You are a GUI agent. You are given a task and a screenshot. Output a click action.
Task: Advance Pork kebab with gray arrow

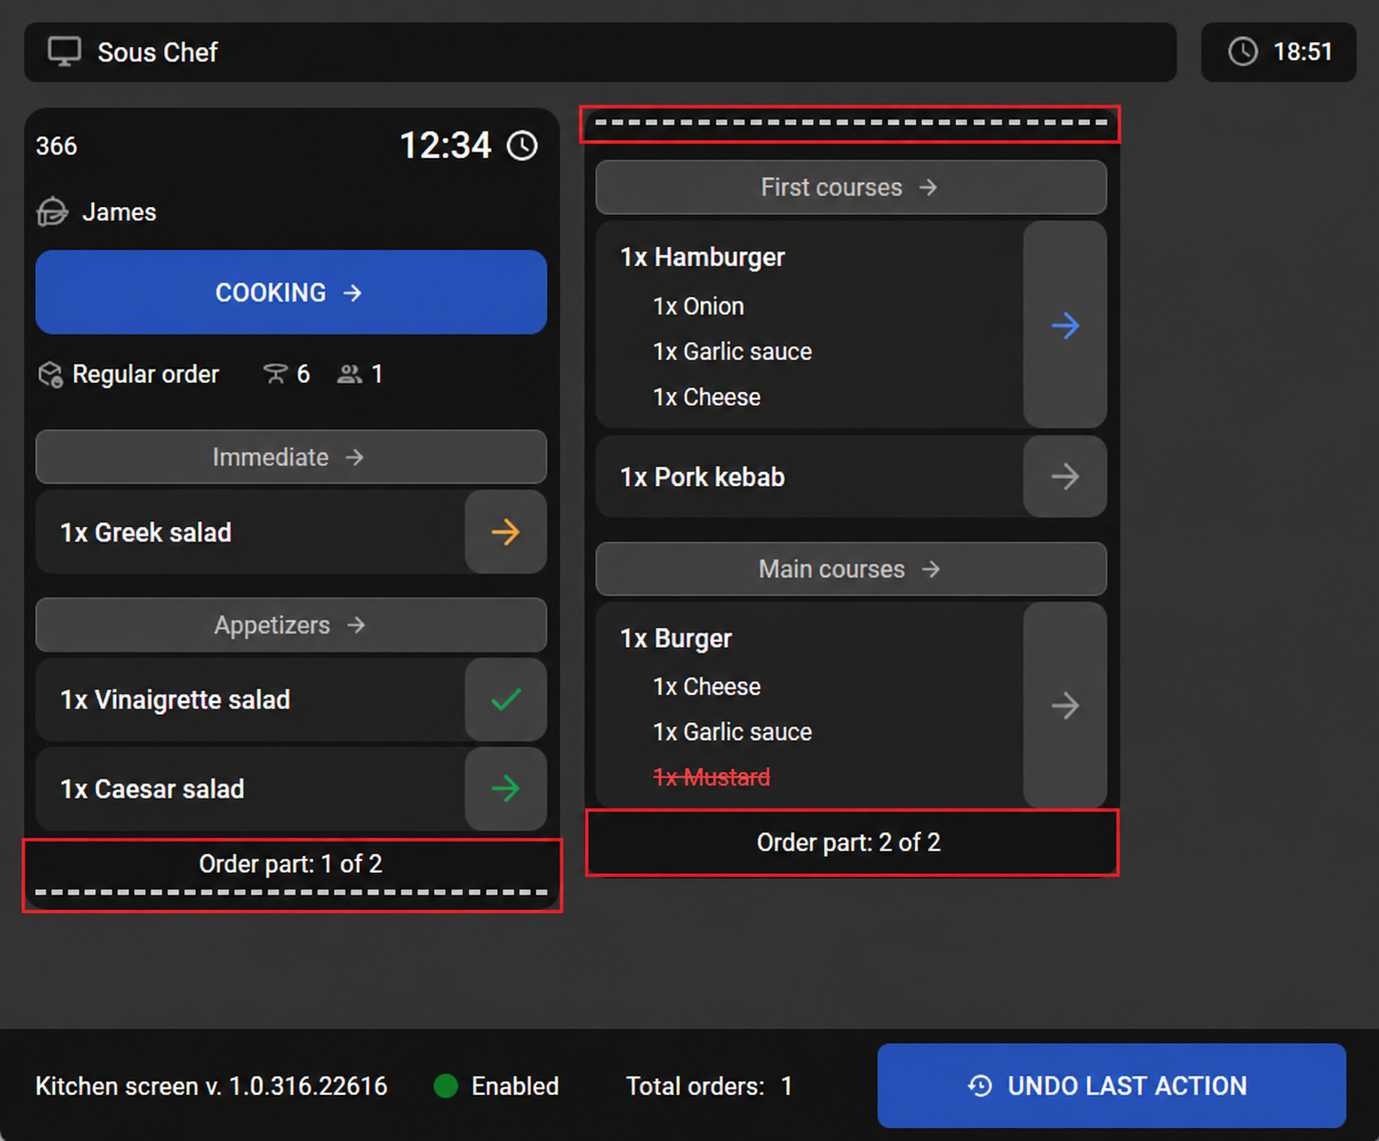point(1065,476)
